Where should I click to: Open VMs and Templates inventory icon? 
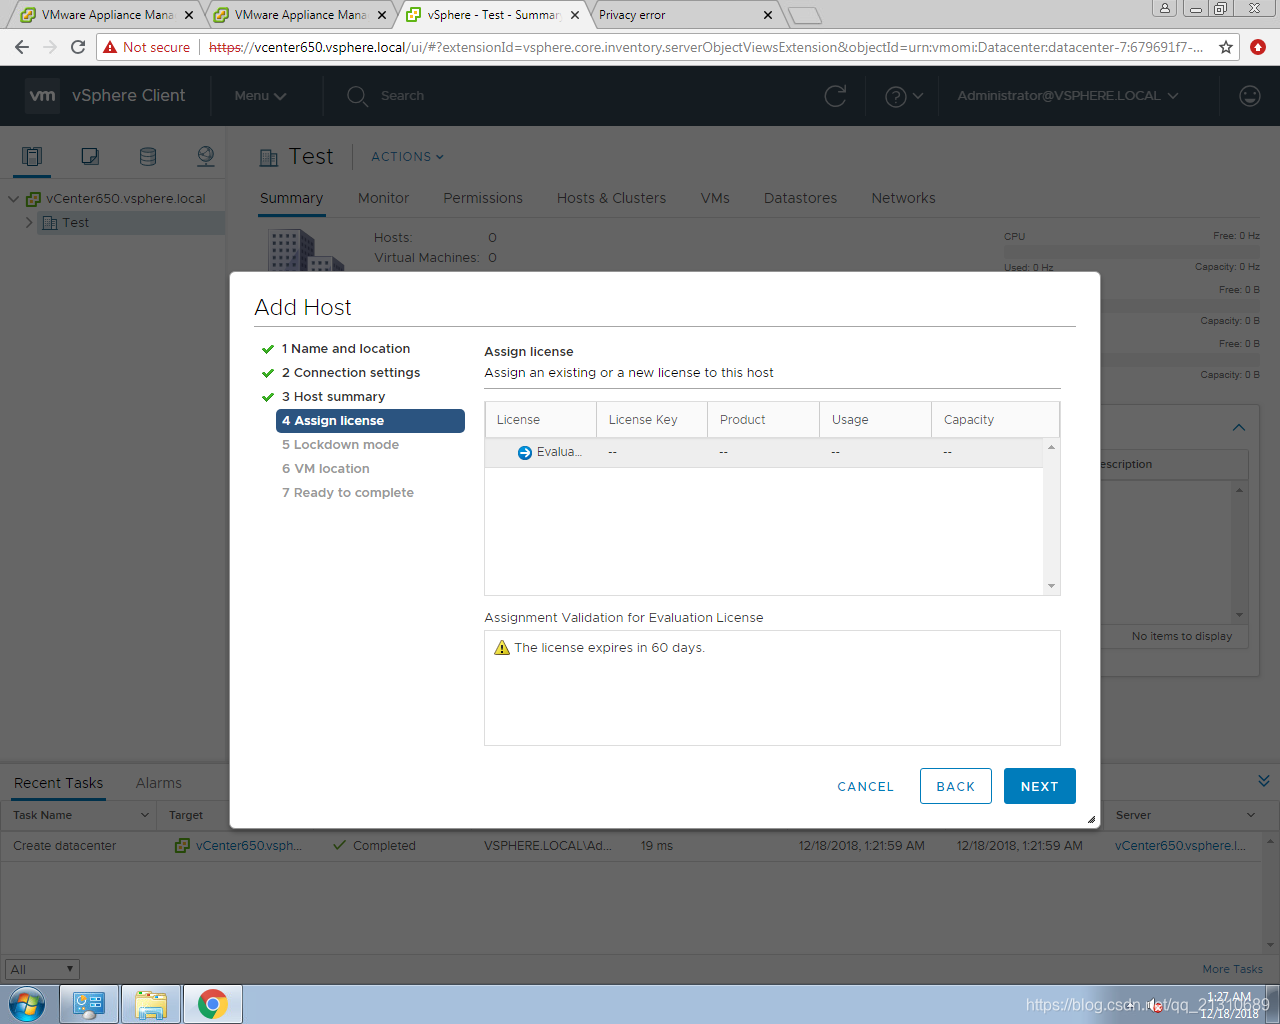tap(90, 156)
